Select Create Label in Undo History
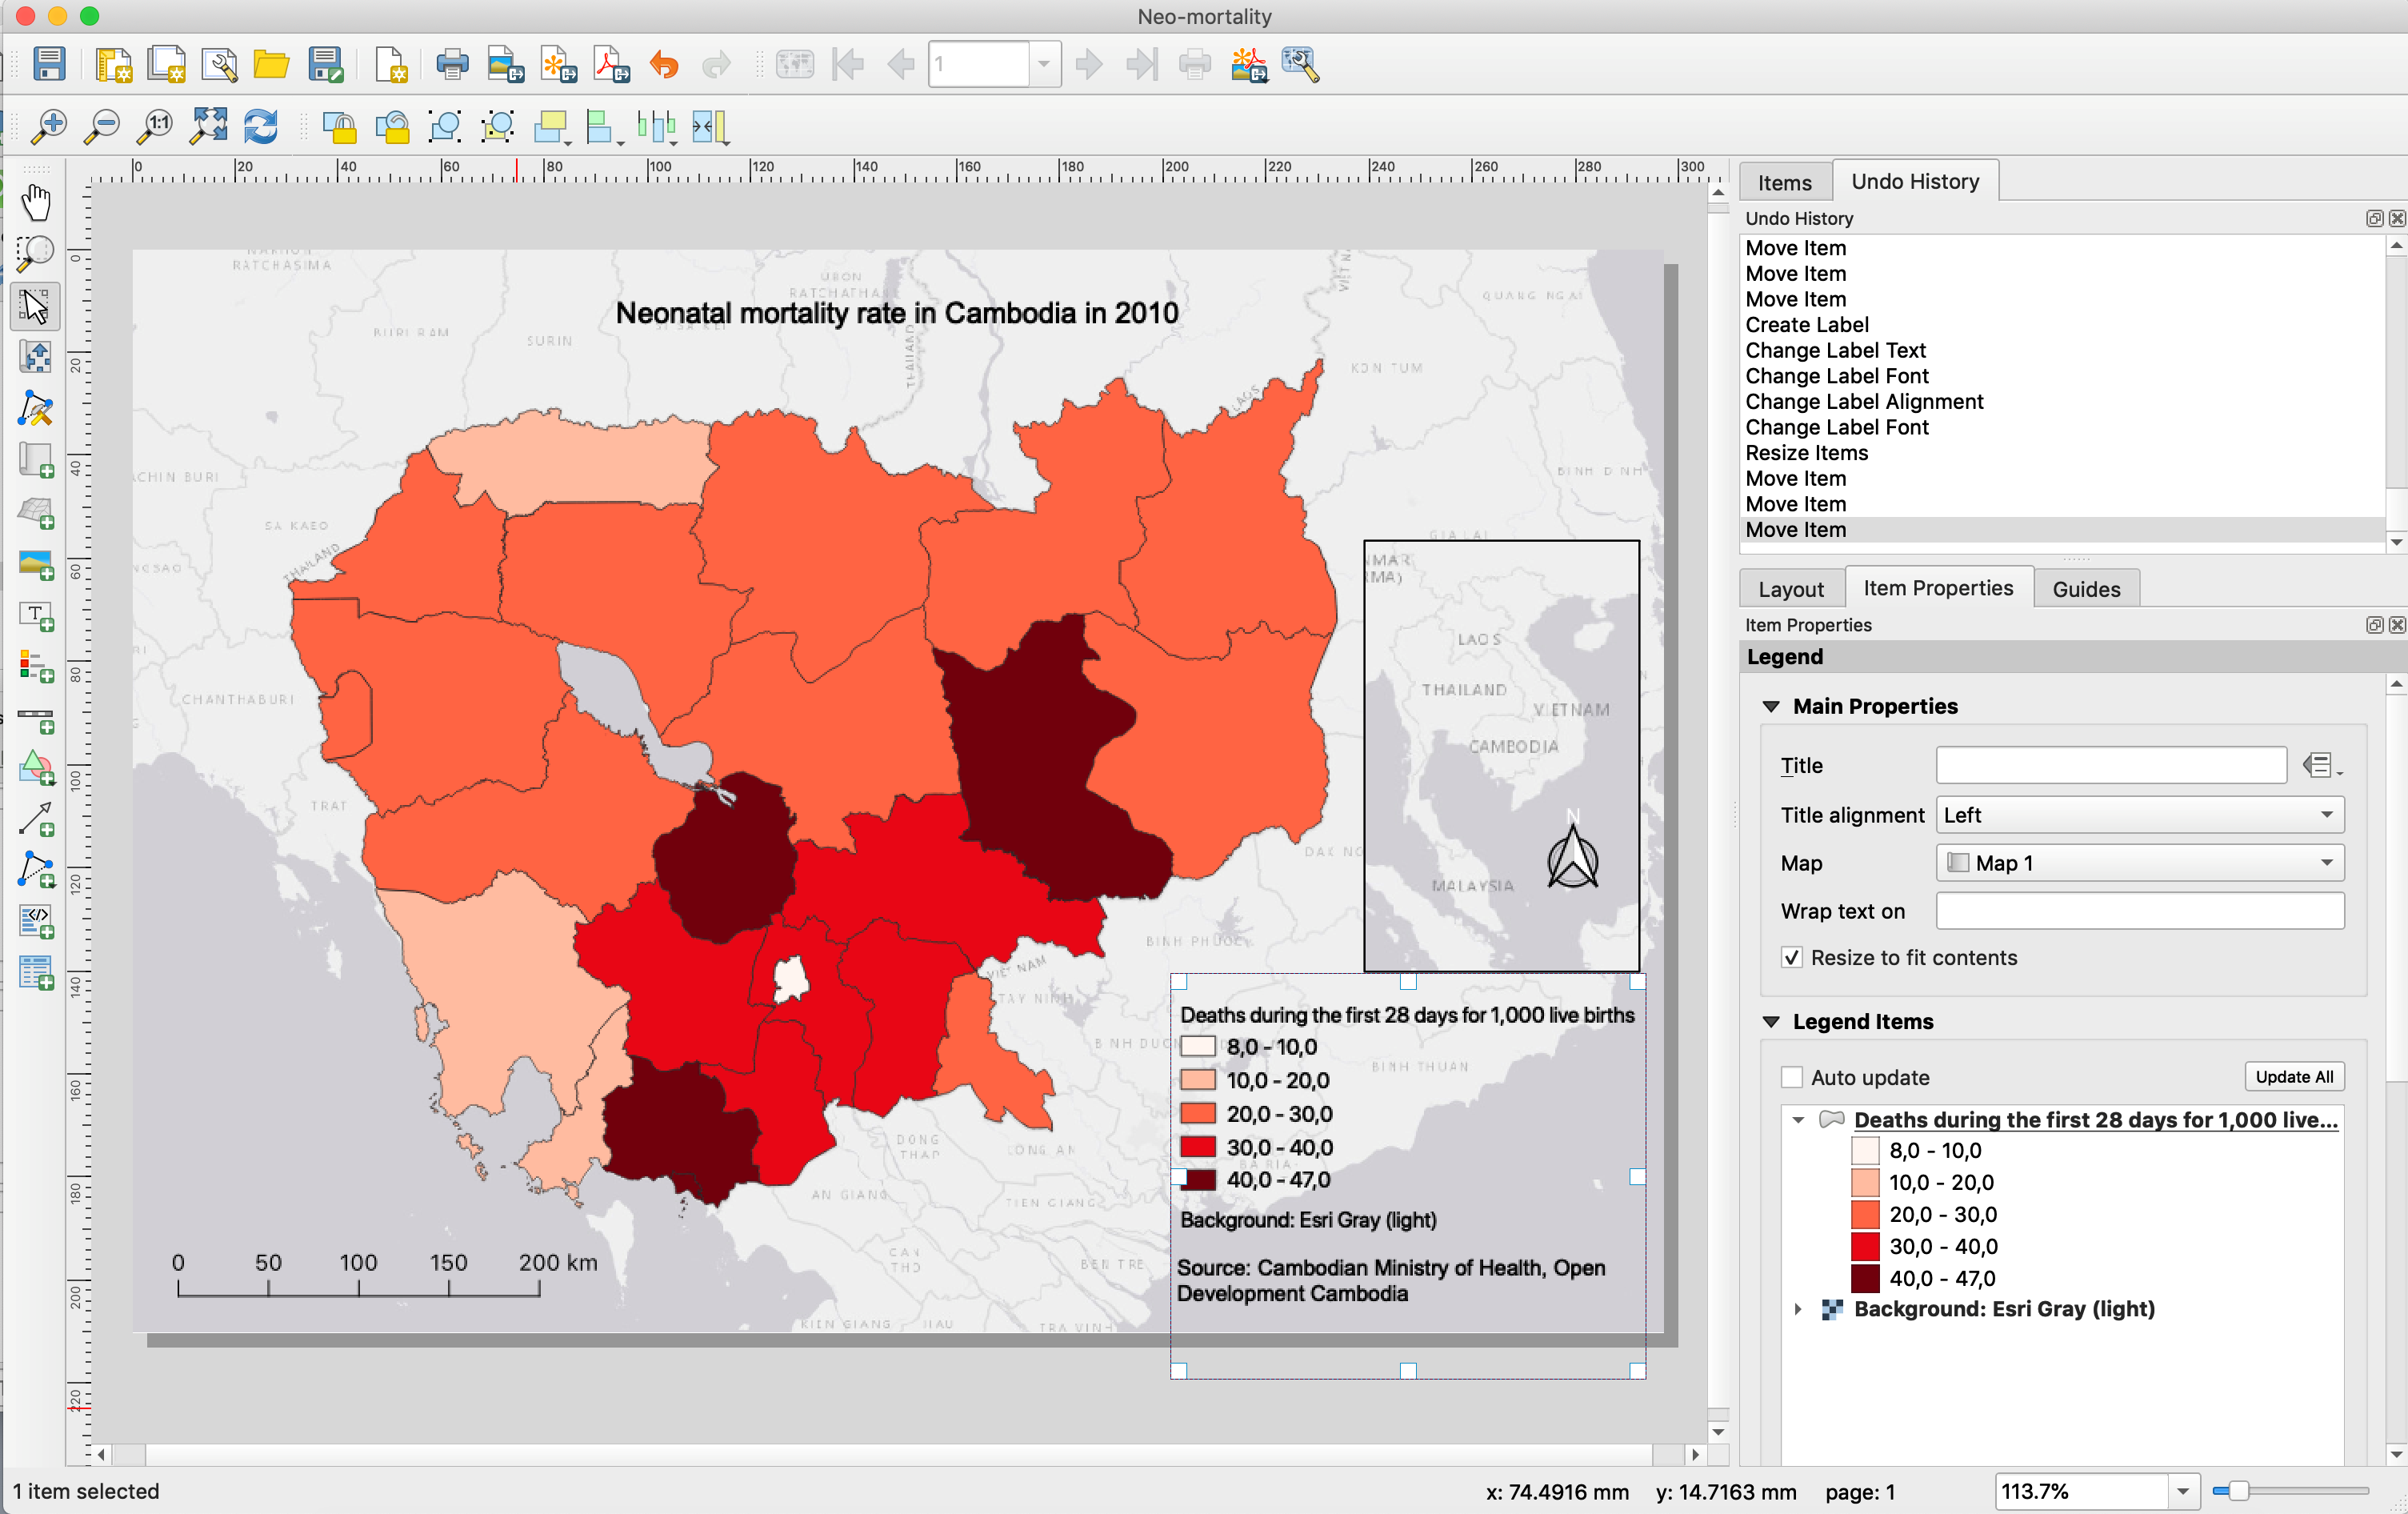Screen dimensions: 2408x1514 (x=1807, y=325)
